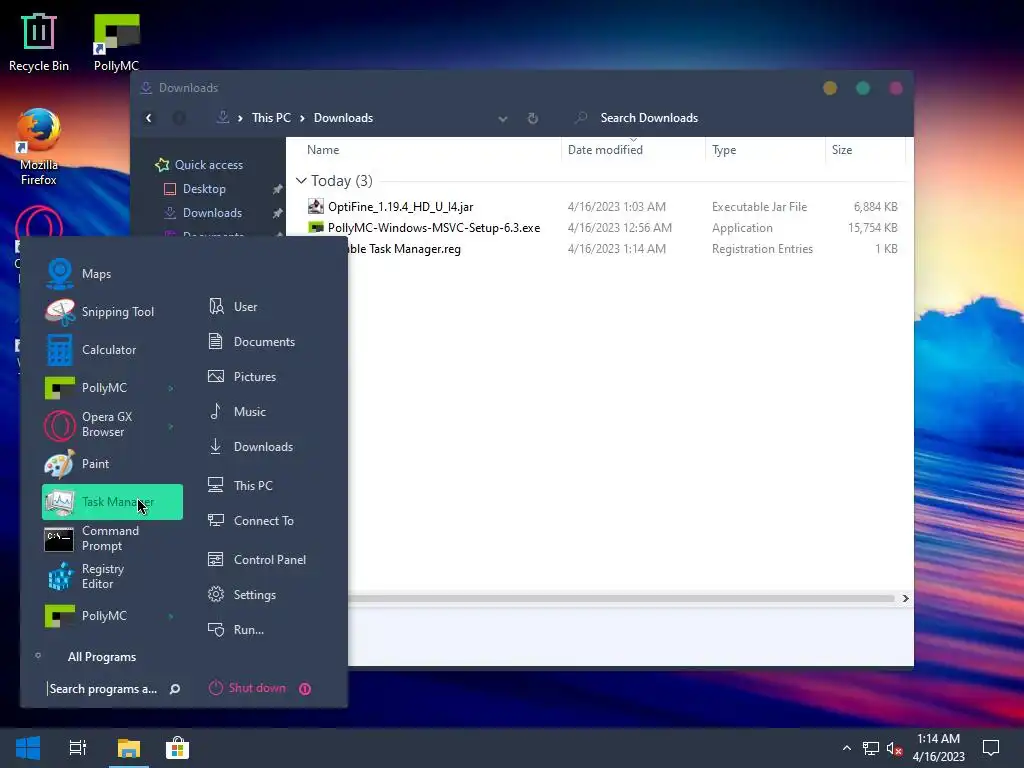Open Settings gear in start menu

click(242, 595)
